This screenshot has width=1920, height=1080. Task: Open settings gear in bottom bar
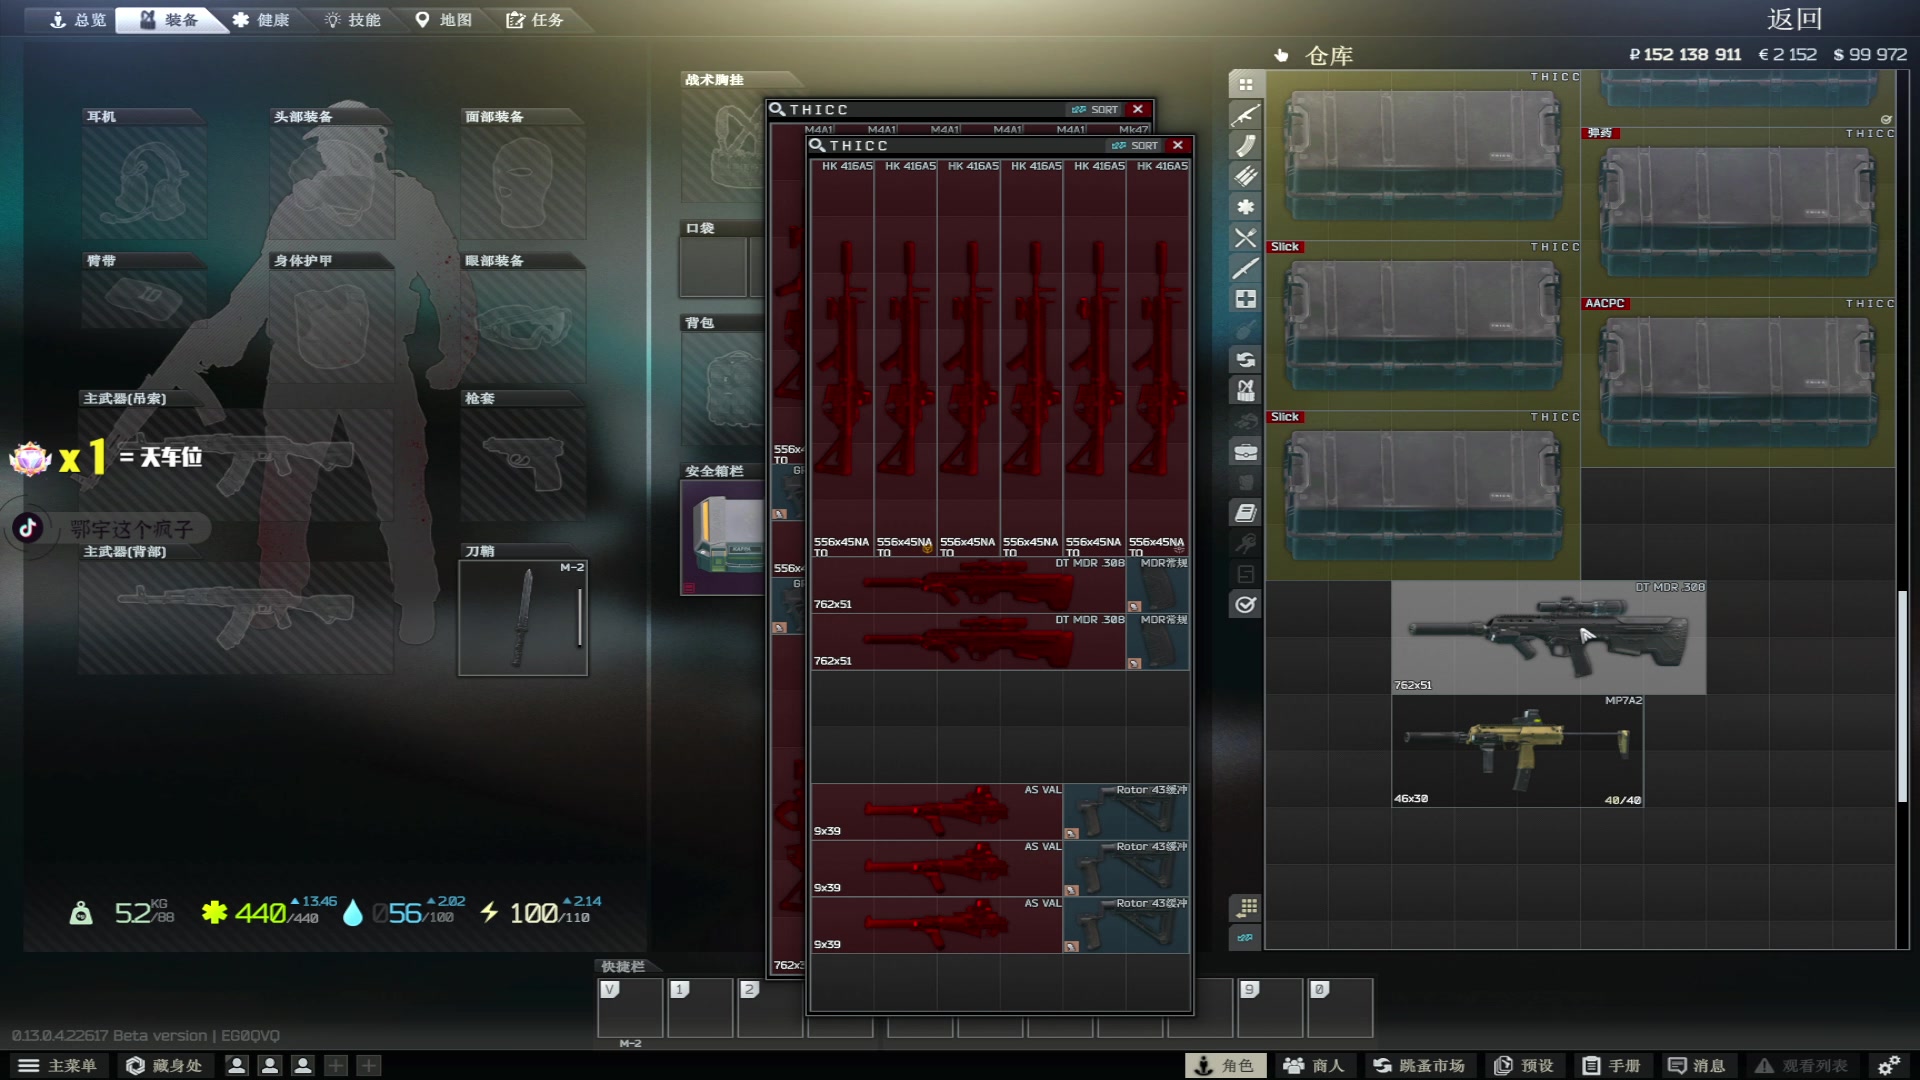(1888, 1066)
